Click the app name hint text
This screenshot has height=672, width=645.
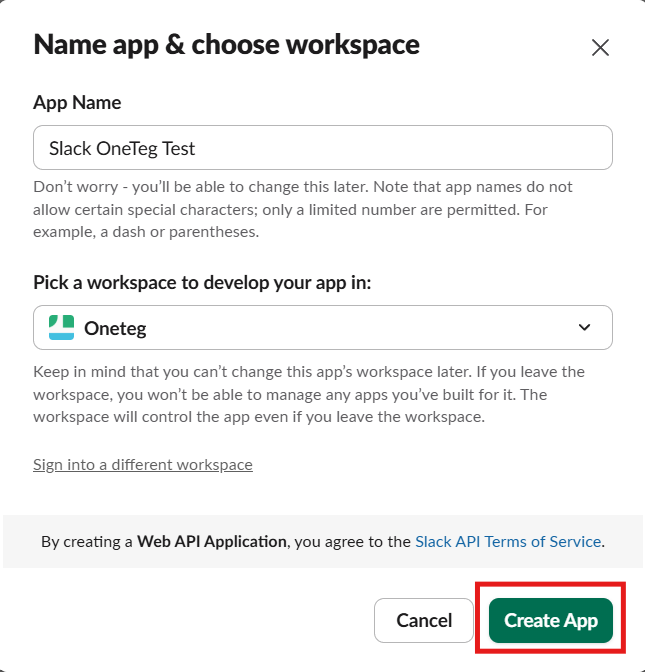pyautogui.click(x=303, y=209)
